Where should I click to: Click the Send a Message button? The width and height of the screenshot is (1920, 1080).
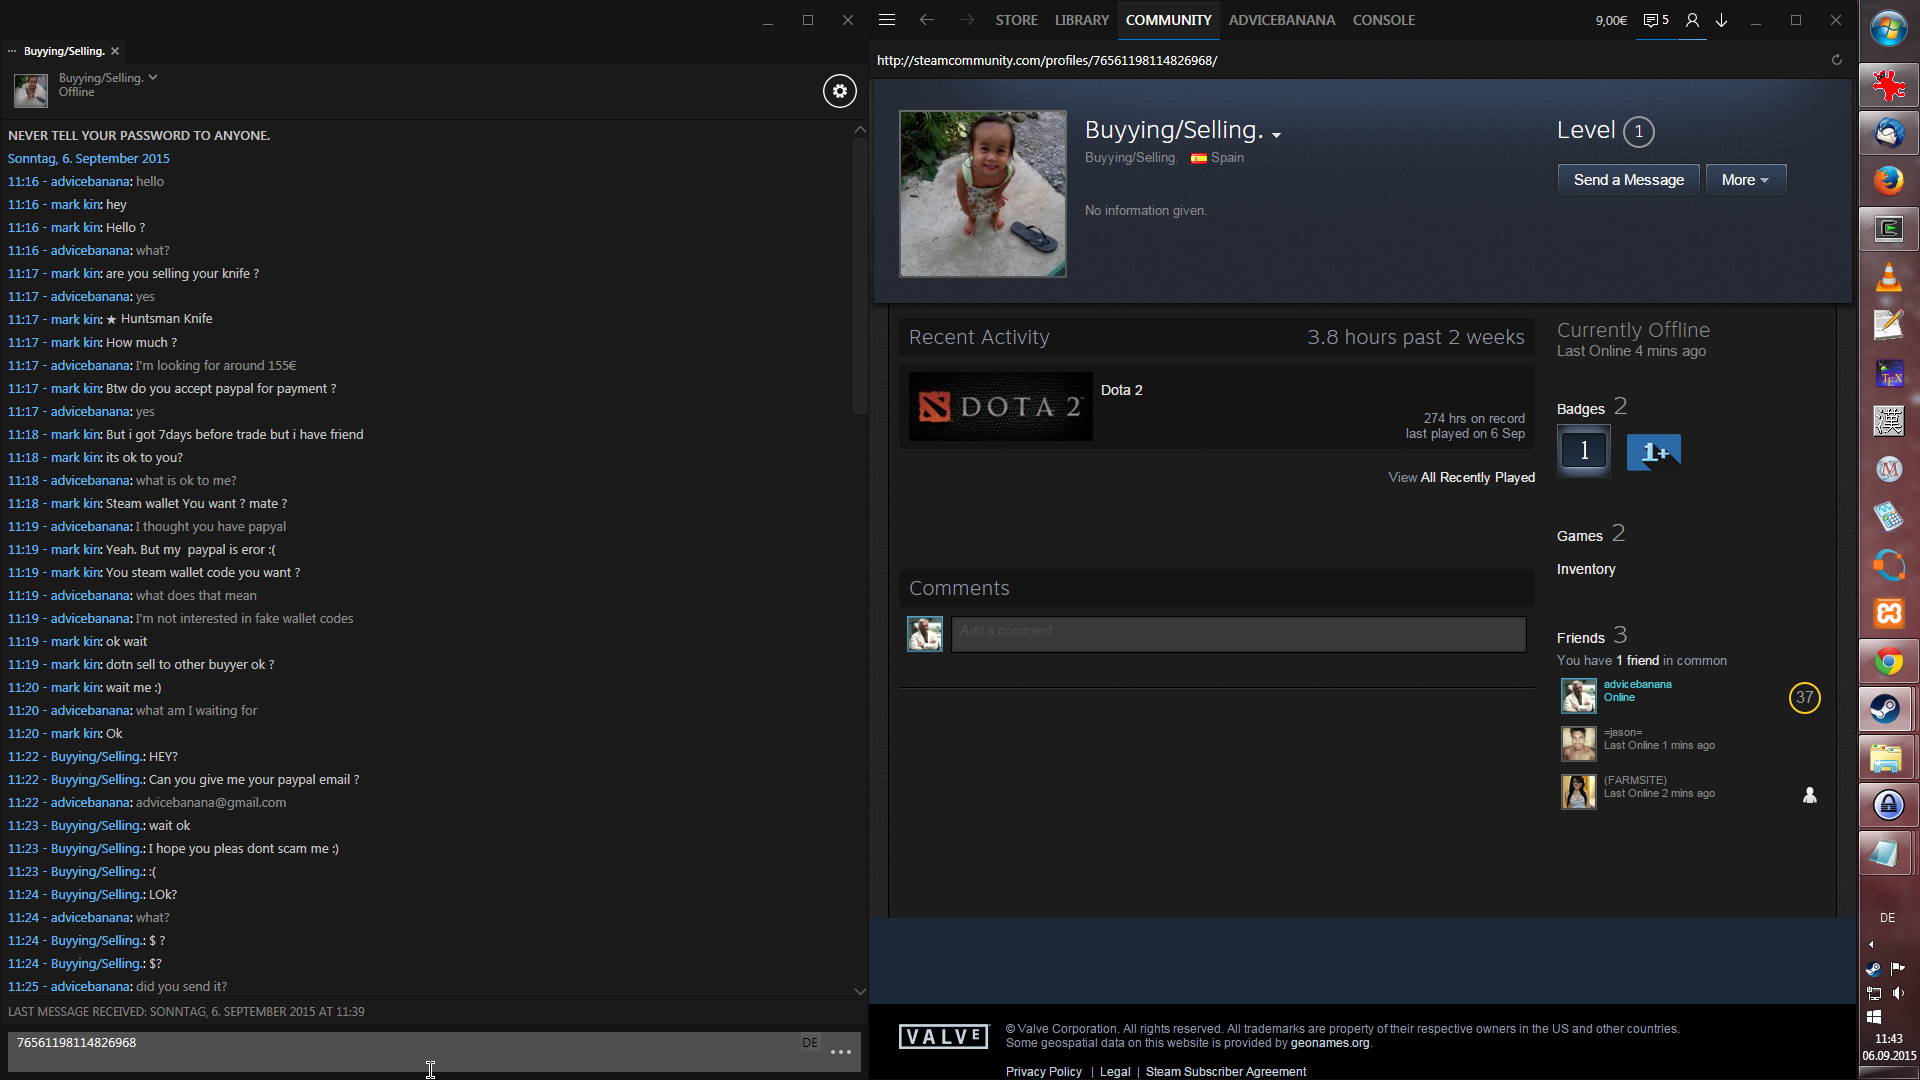pos(1628,180)
